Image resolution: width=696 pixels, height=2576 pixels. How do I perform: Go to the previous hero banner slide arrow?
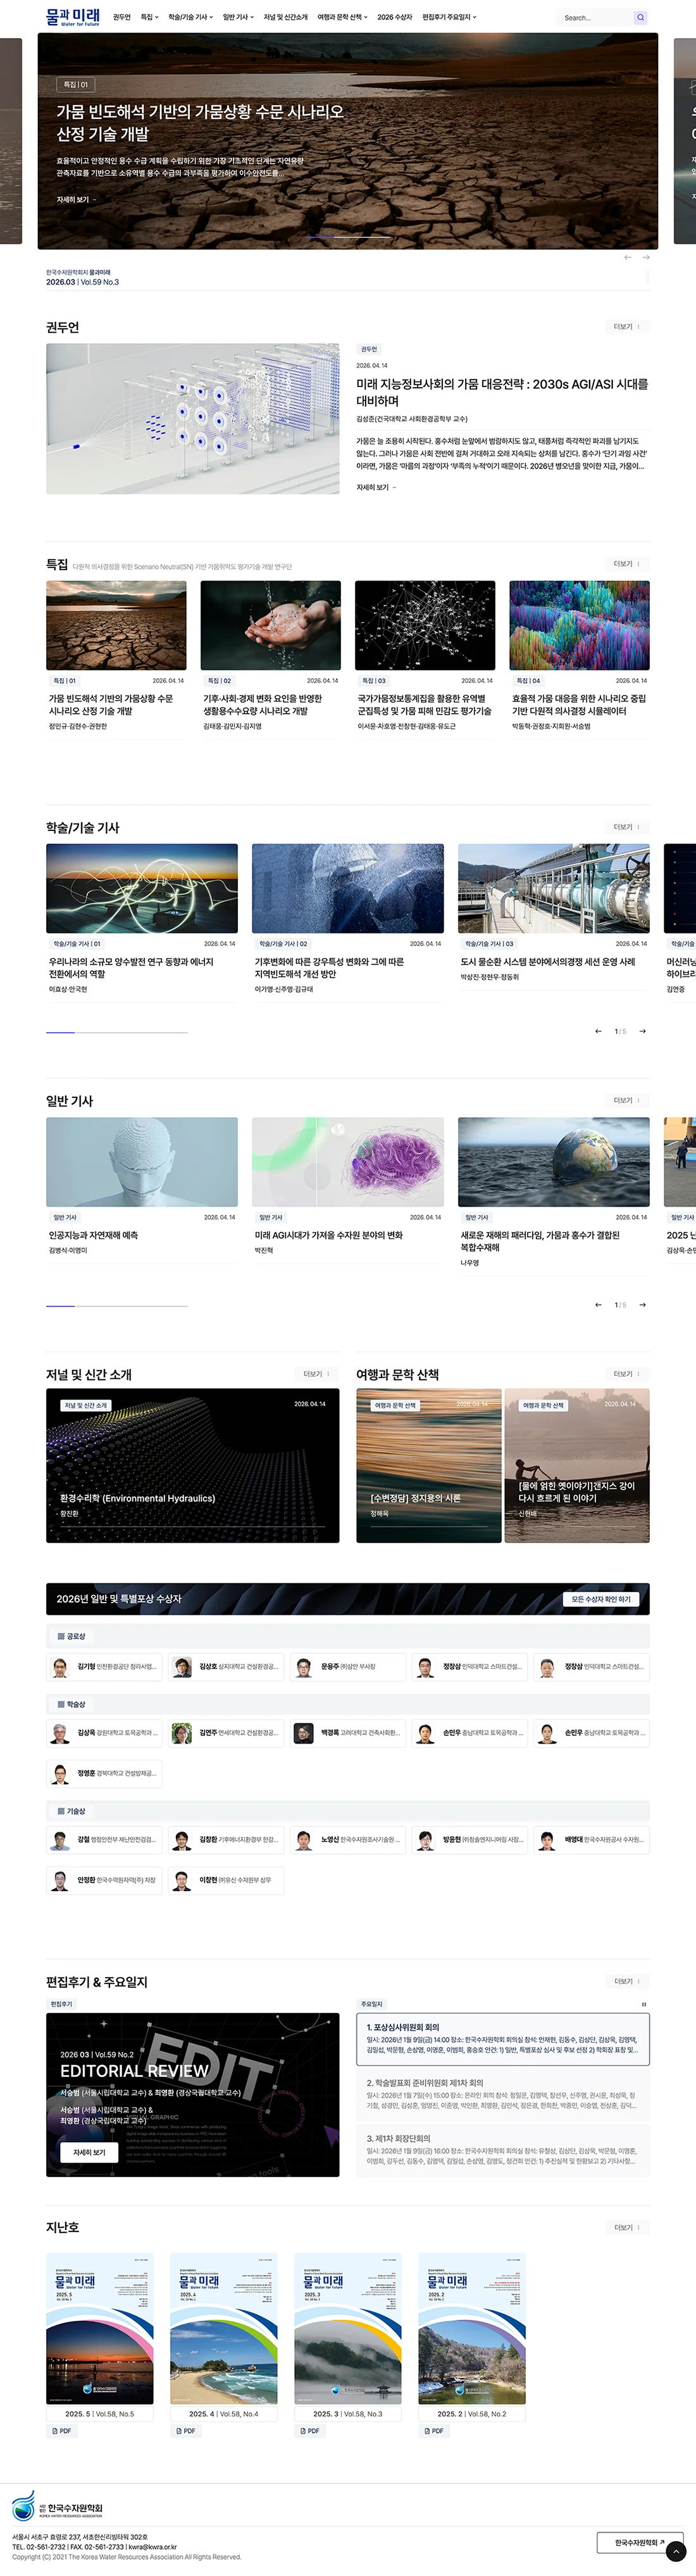pyautogui.click(x=628, y=257)
